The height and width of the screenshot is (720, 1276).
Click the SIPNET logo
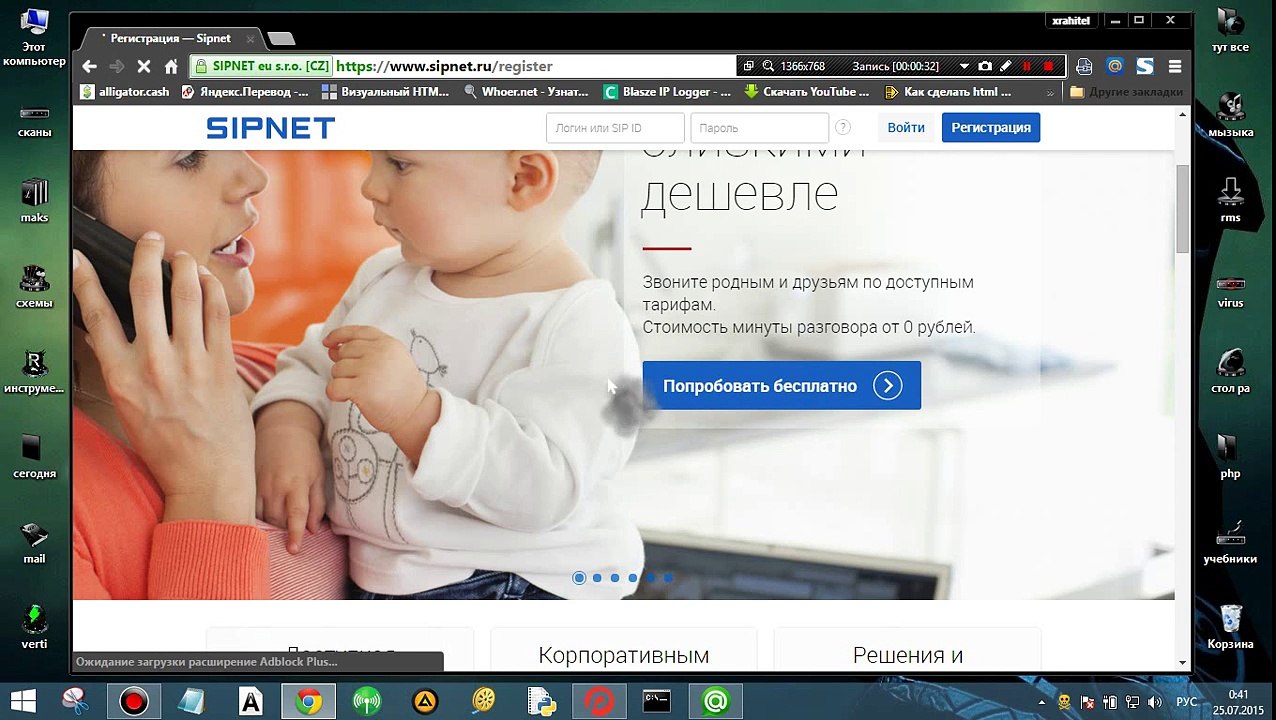tap(270, 128)
